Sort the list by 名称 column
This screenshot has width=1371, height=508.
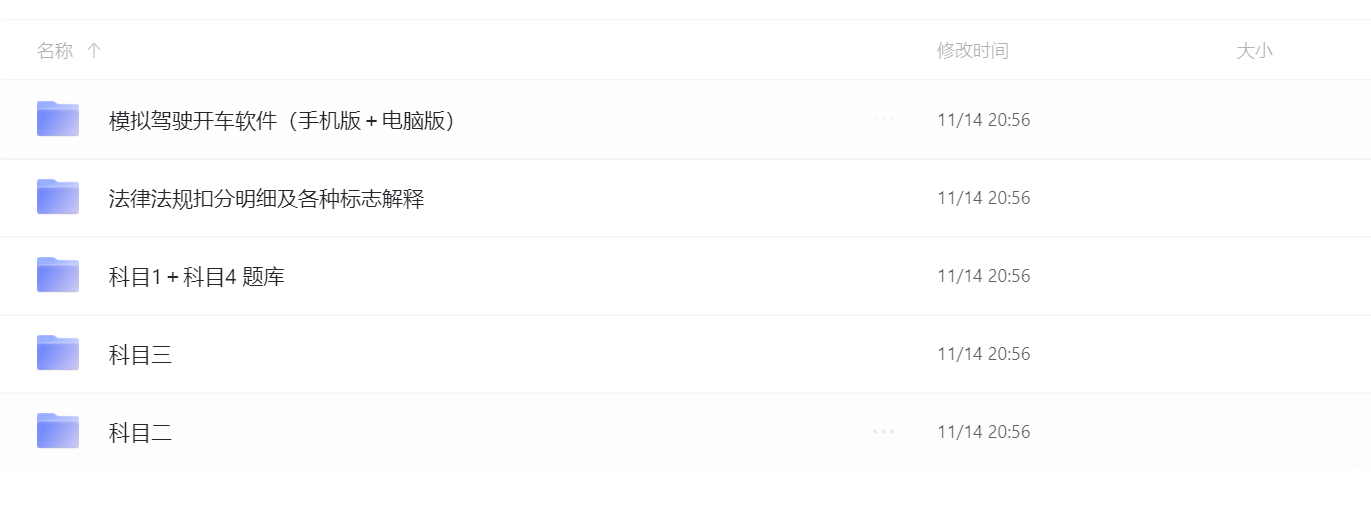(55, 50)
